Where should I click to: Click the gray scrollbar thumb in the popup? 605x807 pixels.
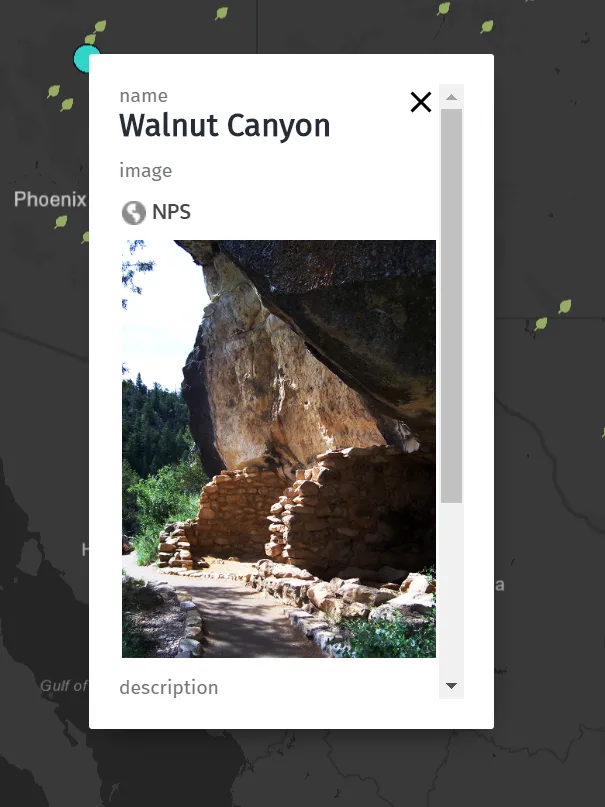[451, 306]
